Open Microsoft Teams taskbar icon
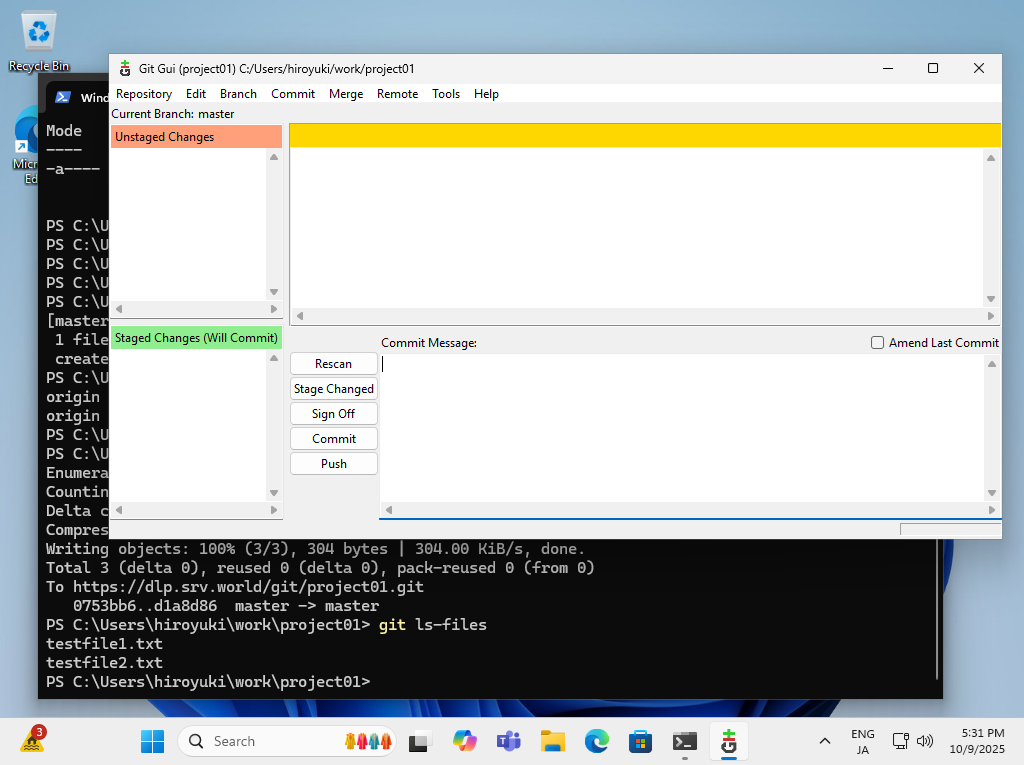The width and height of the screenshot is (1024, 765). (x=509, y=741)
